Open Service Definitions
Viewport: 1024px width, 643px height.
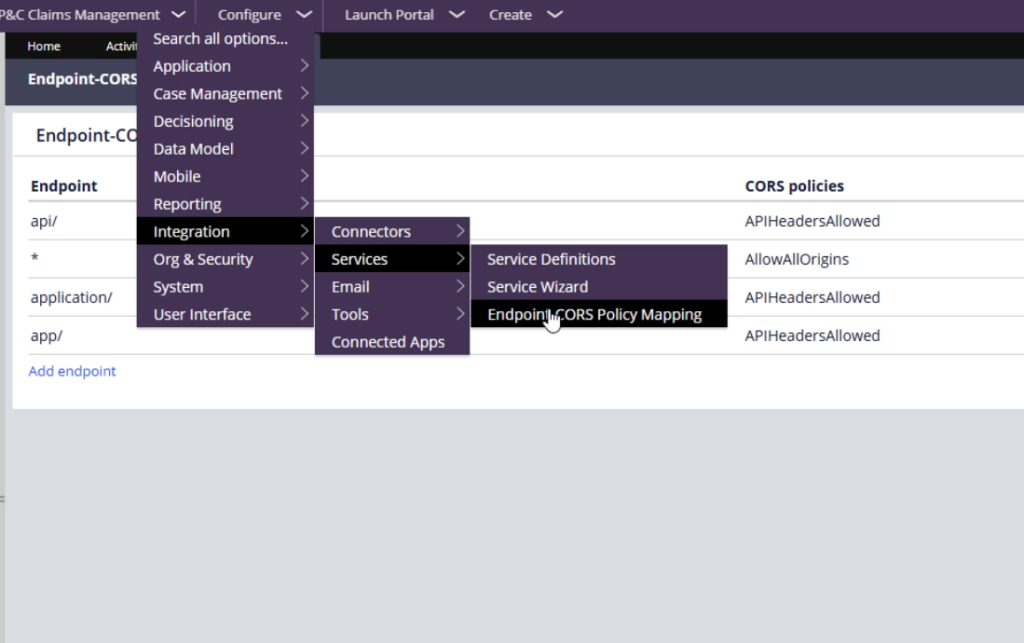(x=599, y=259)
